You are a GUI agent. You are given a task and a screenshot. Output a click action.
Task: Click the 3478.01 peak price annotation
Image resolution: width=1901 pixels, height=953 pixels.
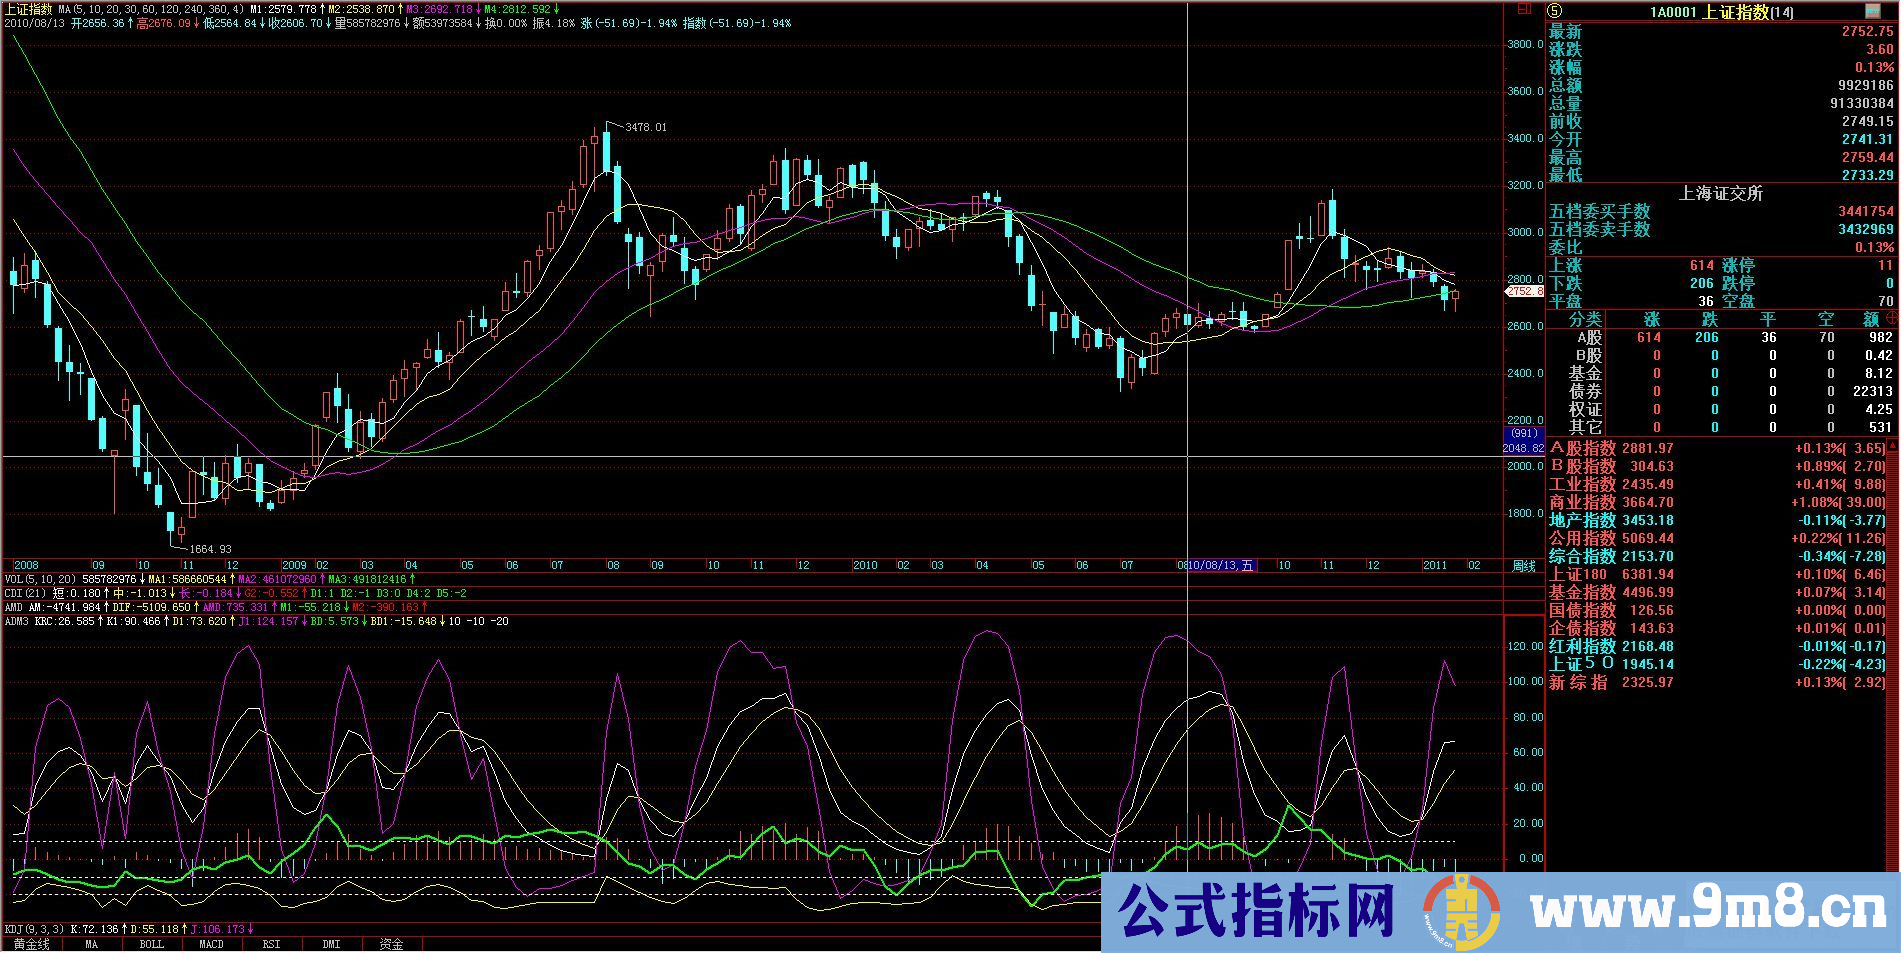(x=645, y=128)
